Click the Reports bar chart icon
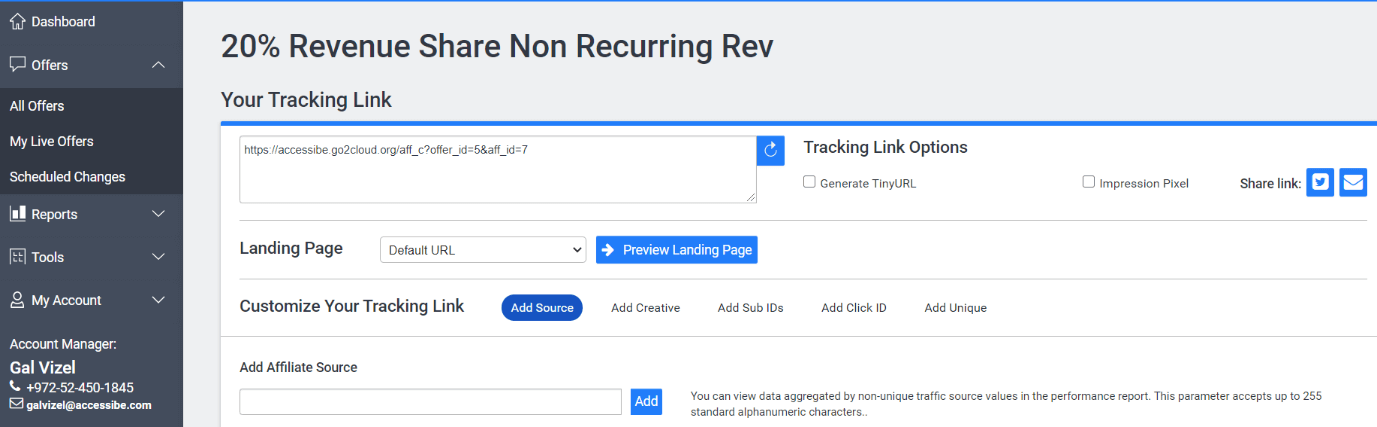This screenshot has height=427, width=1377. [x=17, y=214]
